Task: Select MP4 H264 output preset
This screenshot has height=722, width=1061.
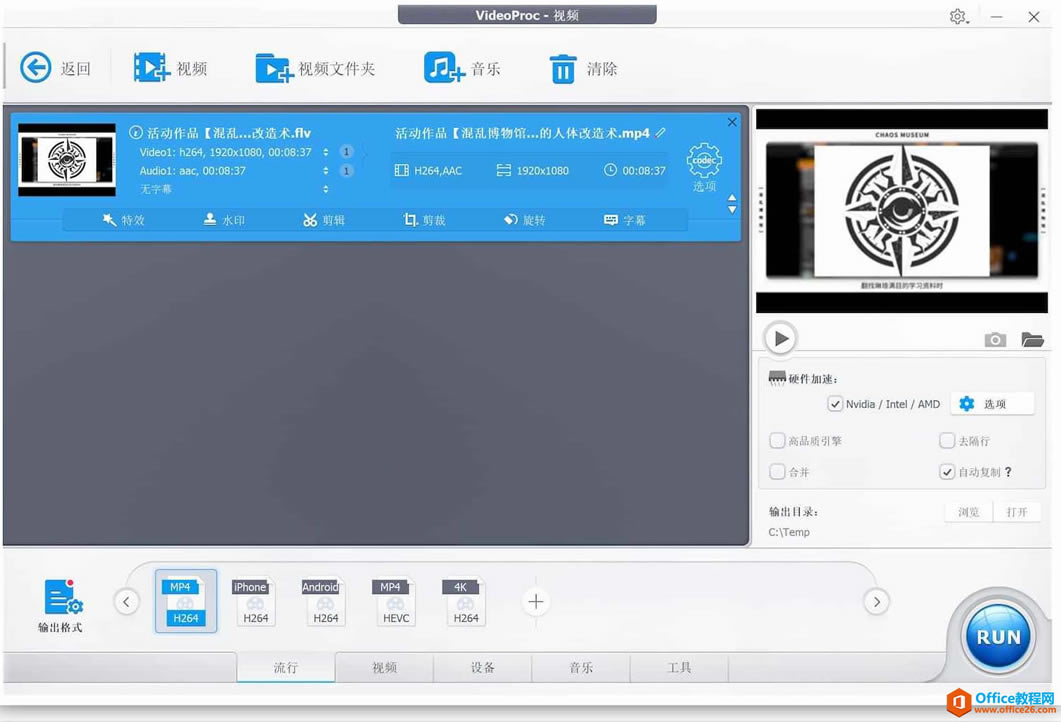Action: 185,601
